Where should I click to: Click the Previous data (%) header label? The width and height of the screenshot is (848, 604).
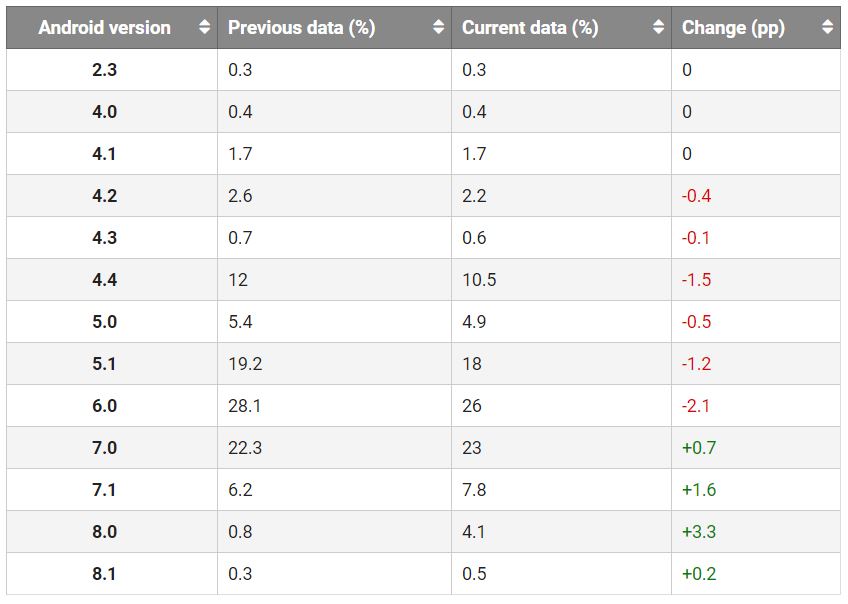(301, 28)
